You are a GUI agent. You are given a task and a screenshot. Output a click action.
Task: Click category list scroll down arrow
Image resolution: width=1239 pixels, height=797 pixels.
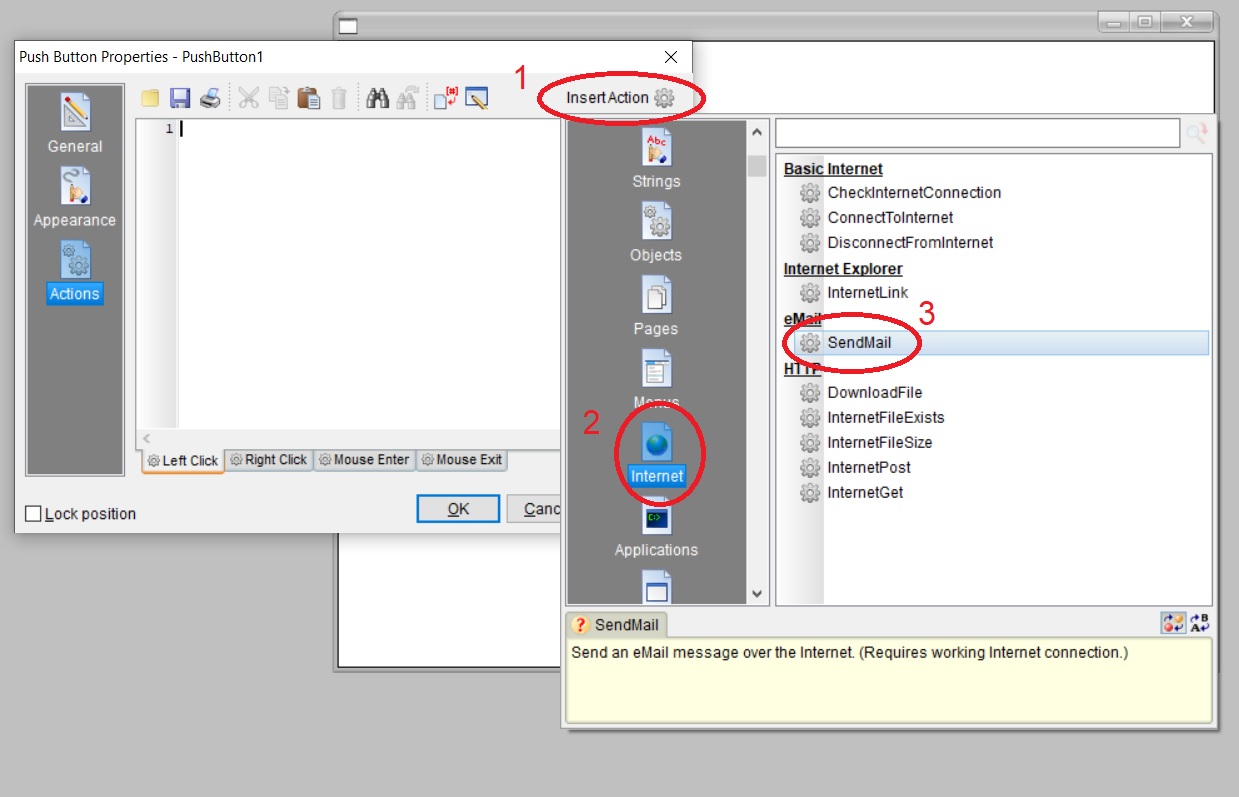point(756,593)
